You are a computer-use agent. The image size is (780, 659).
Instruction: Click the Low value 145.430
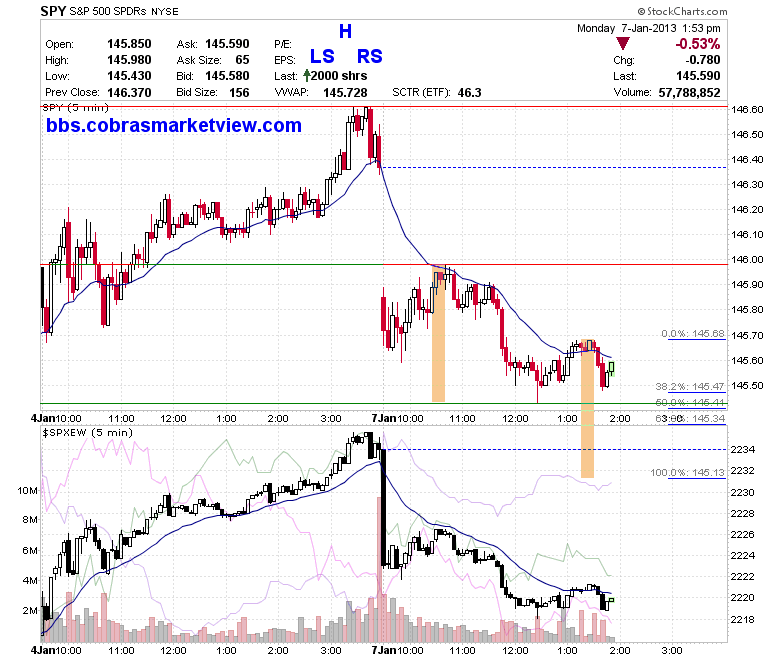(x=129, y=76)
